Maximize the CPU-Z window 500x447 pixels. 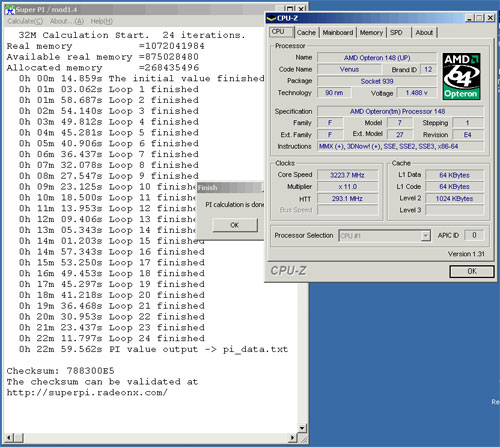[479, 18]
